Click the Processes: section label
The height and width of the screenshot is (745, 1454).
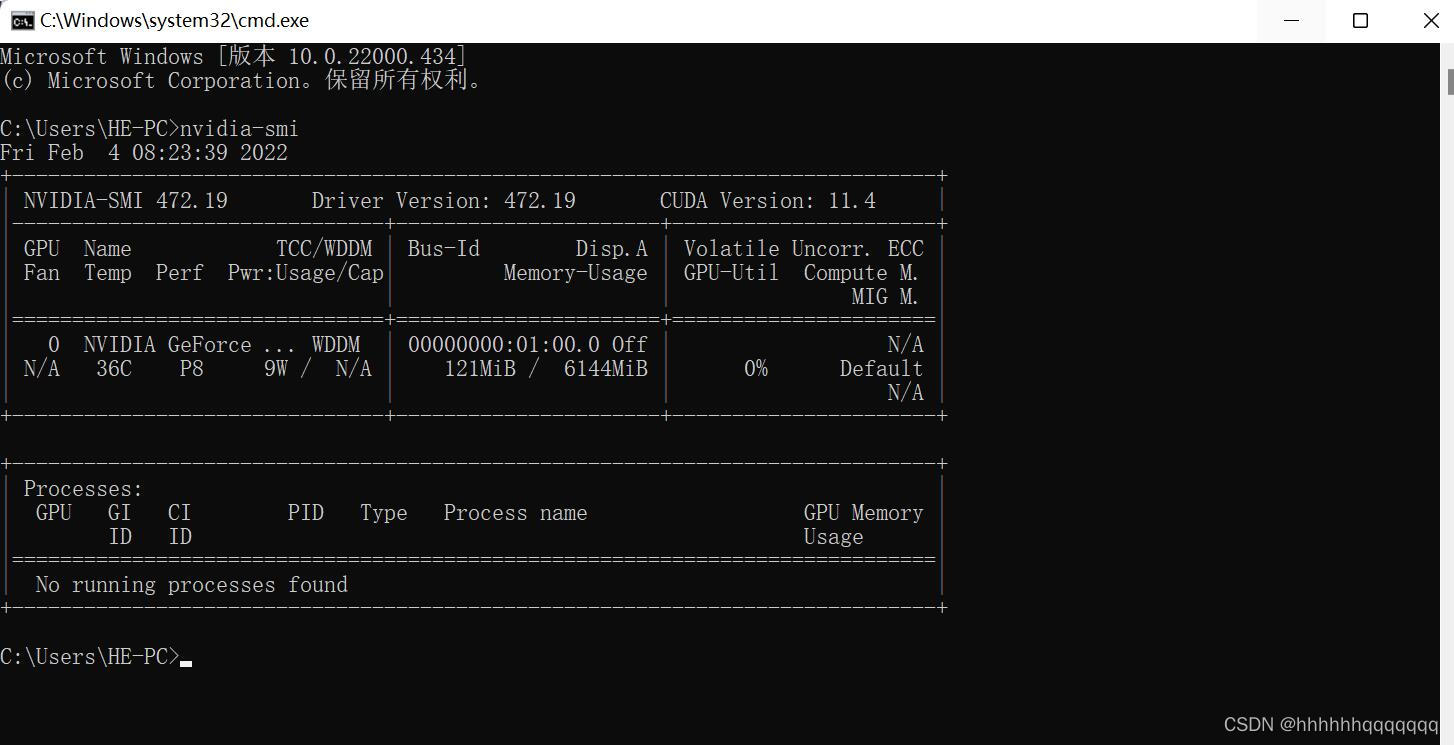click(x=84, y=489)
